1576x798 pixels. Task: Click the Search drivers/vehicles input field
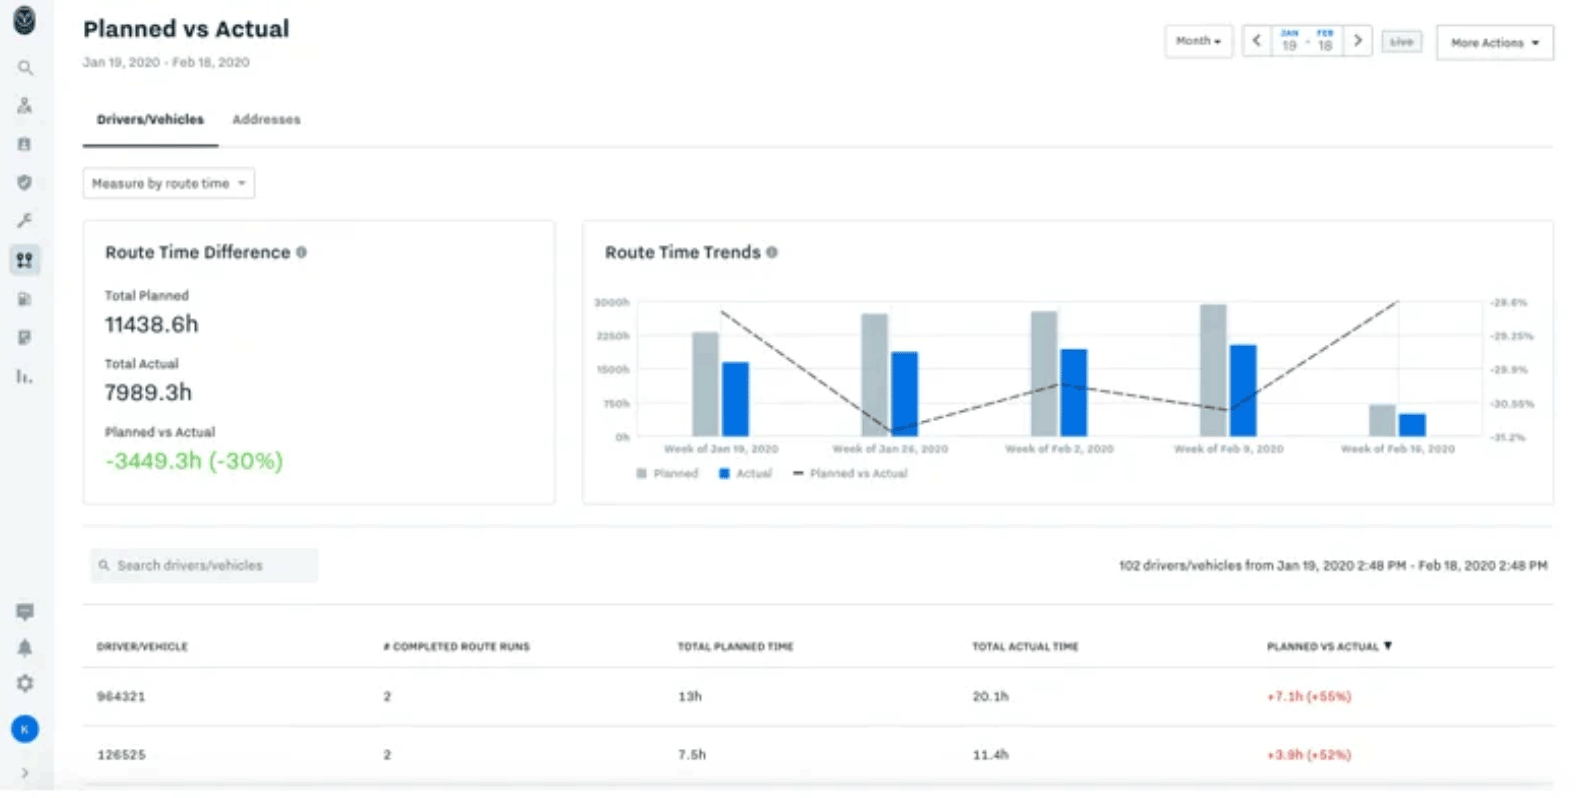click(205, 566)
